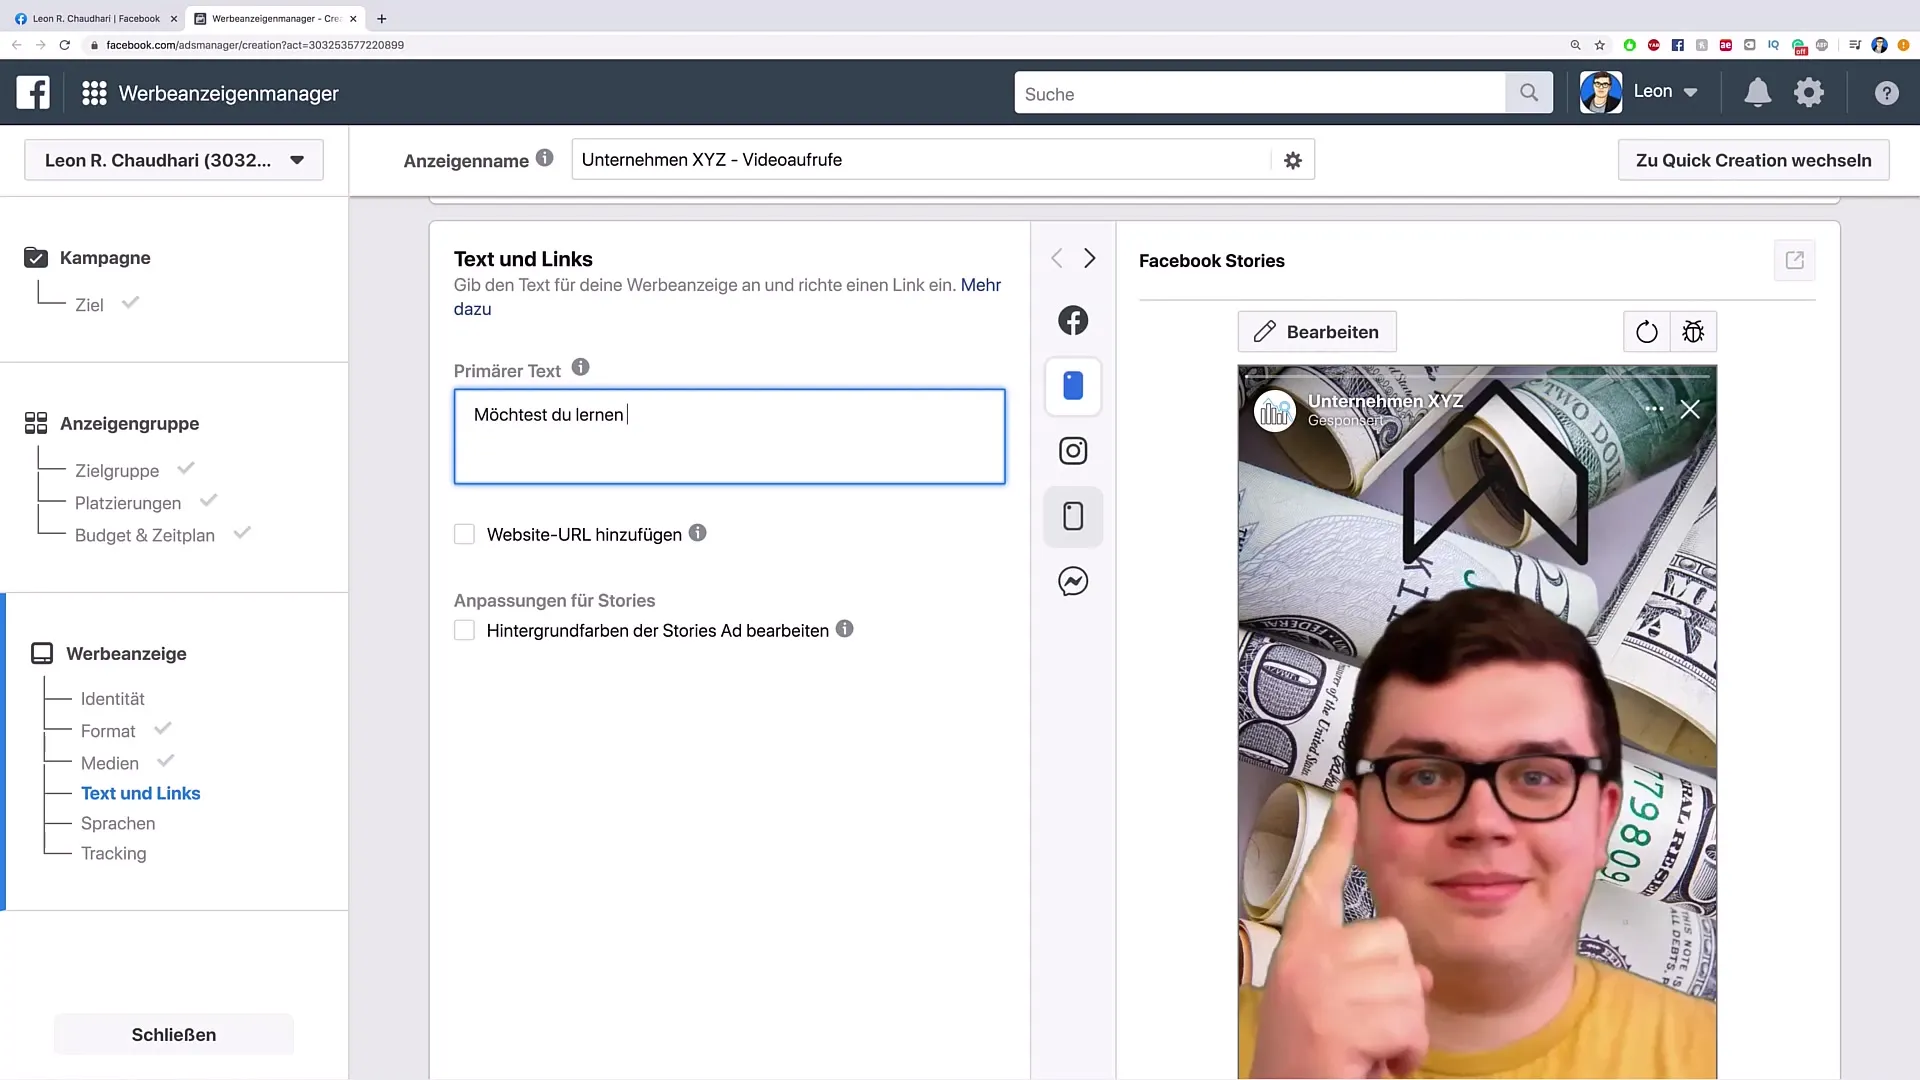This screenshot has width=1920, height=1080.
Task: Click the Text und Links sidebar item
Action: click(140, 793)
